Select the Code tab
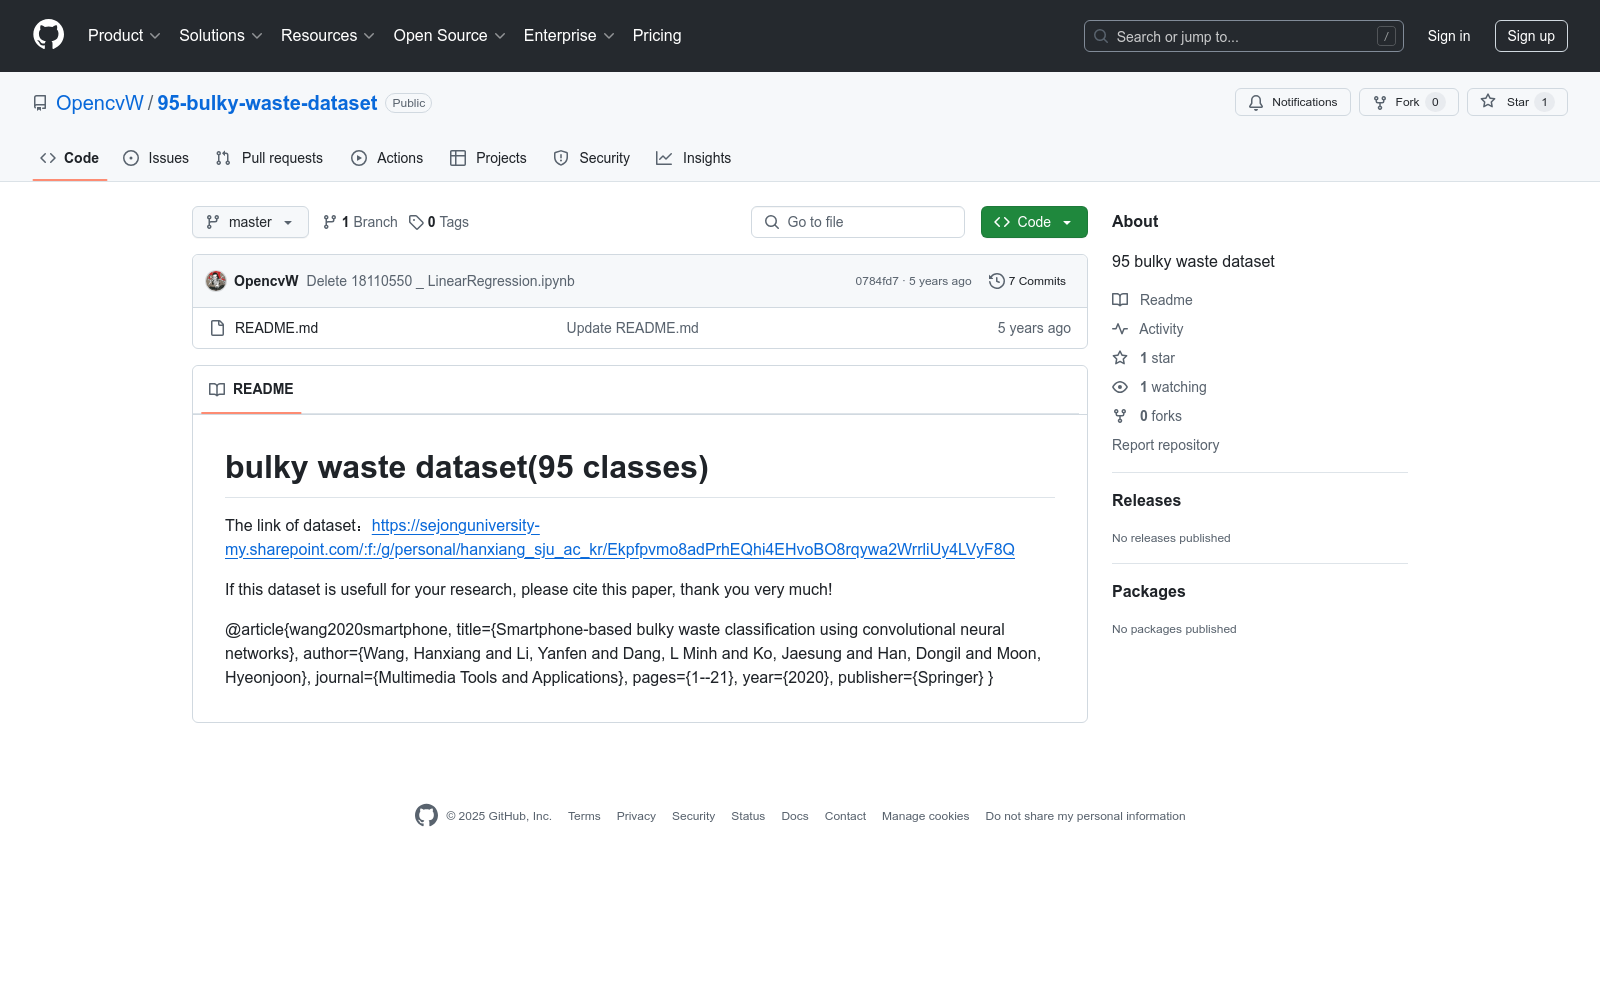Image resolution: width=1600 pixels, height=1000 pixels. [70, 158]
